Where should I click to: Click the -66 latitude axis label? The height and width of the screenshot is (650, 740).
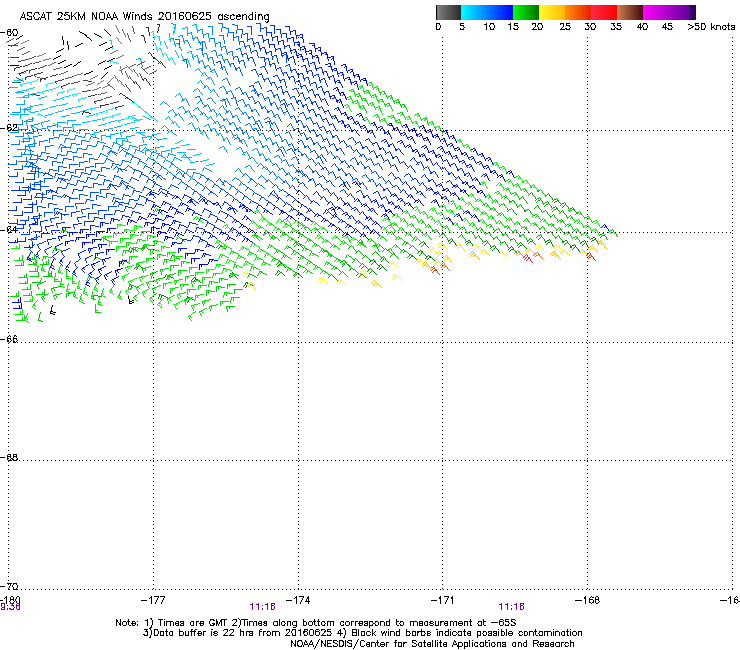click(9, 339)
